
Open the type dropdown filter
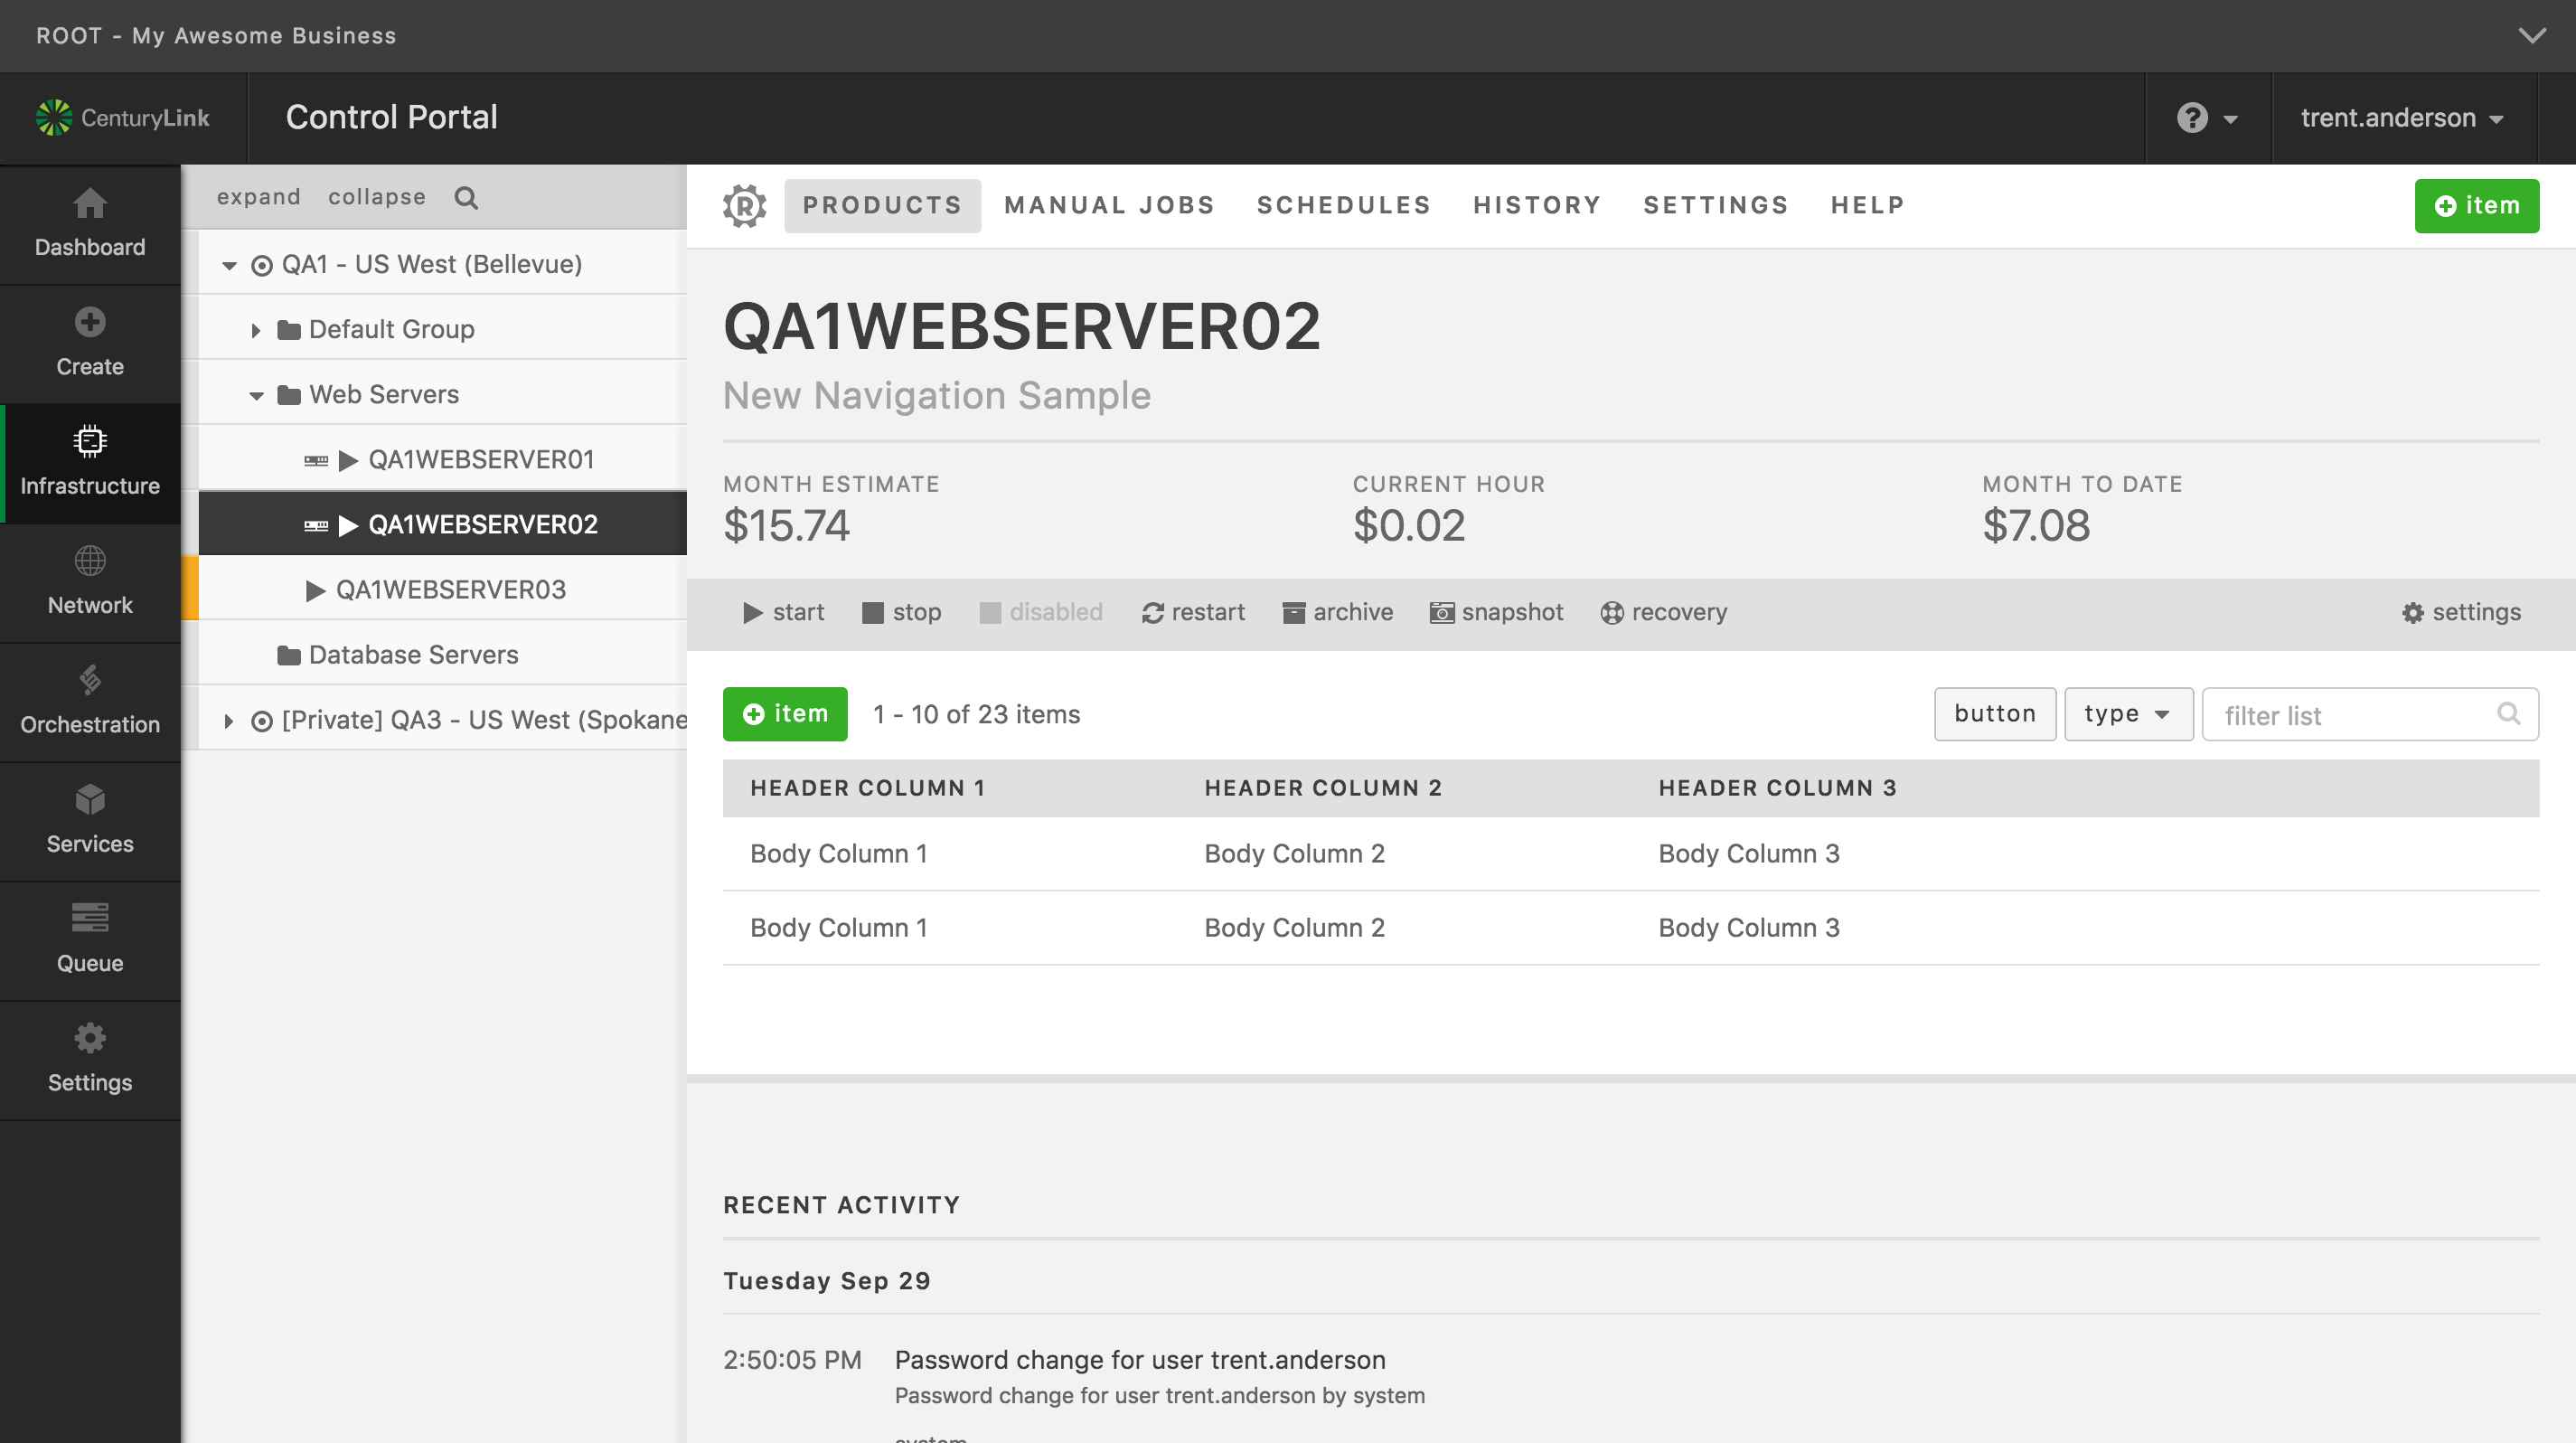click(x=2125, y=715)
